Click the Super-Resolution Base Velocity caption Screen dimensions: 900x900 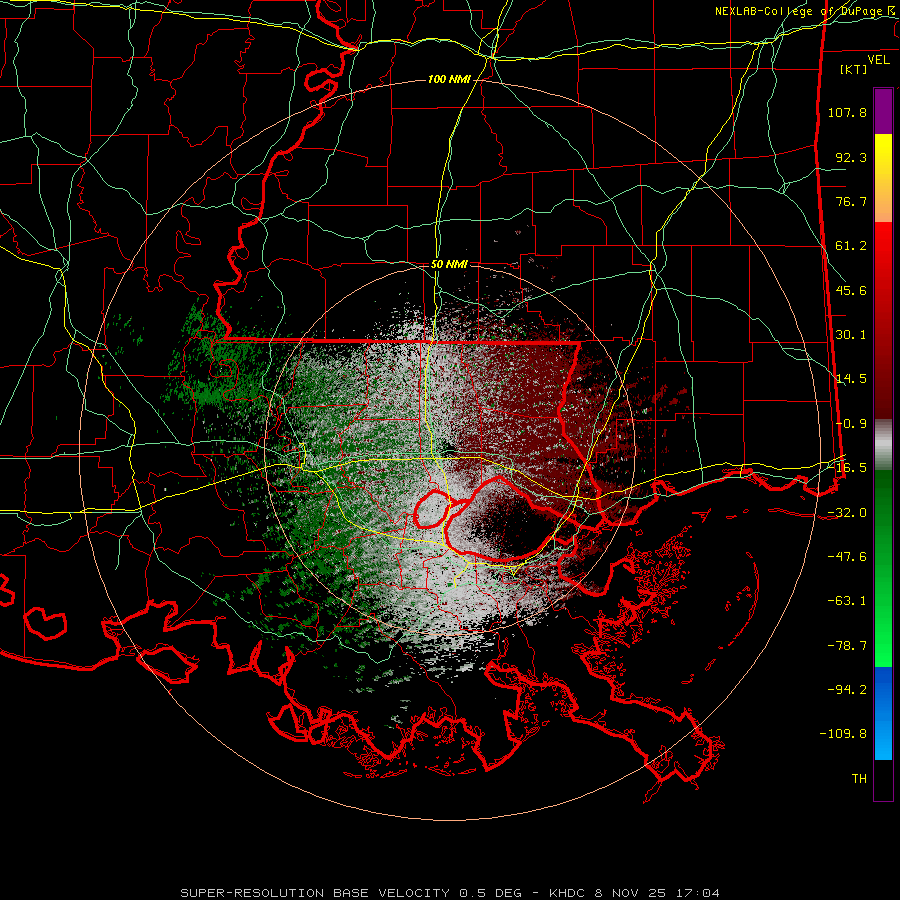[449, 893]
